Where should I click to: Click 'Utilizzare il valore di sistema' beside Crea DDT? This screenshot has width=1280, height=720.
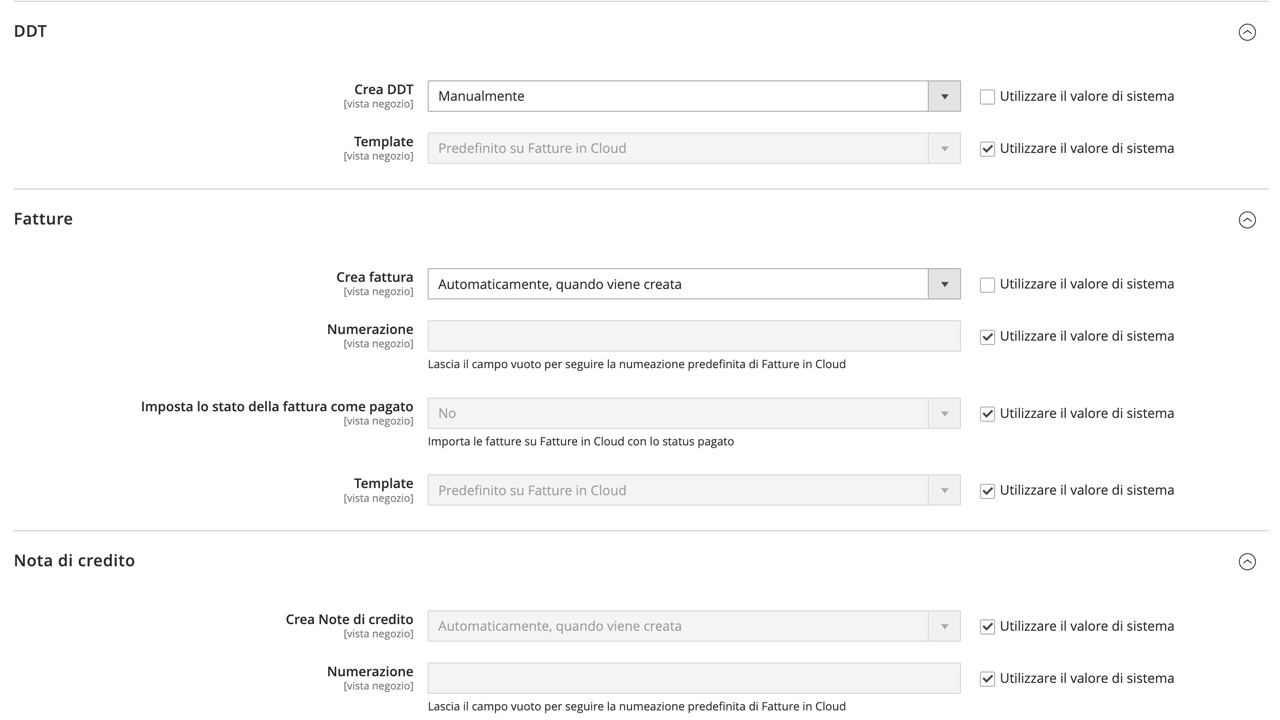1087,96
